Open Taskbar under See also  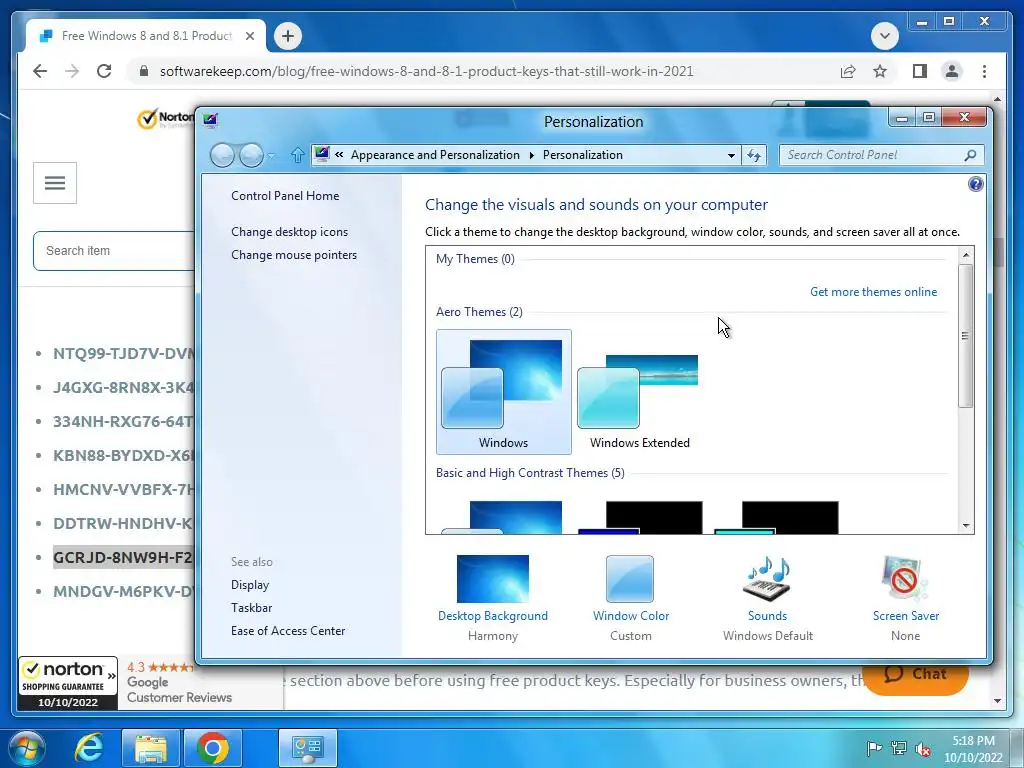(x=251, y=608)
